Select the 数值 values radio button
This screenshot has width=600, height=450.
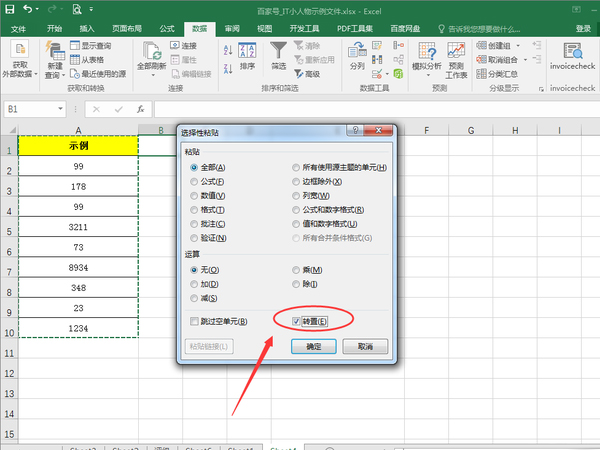[195, 196]
